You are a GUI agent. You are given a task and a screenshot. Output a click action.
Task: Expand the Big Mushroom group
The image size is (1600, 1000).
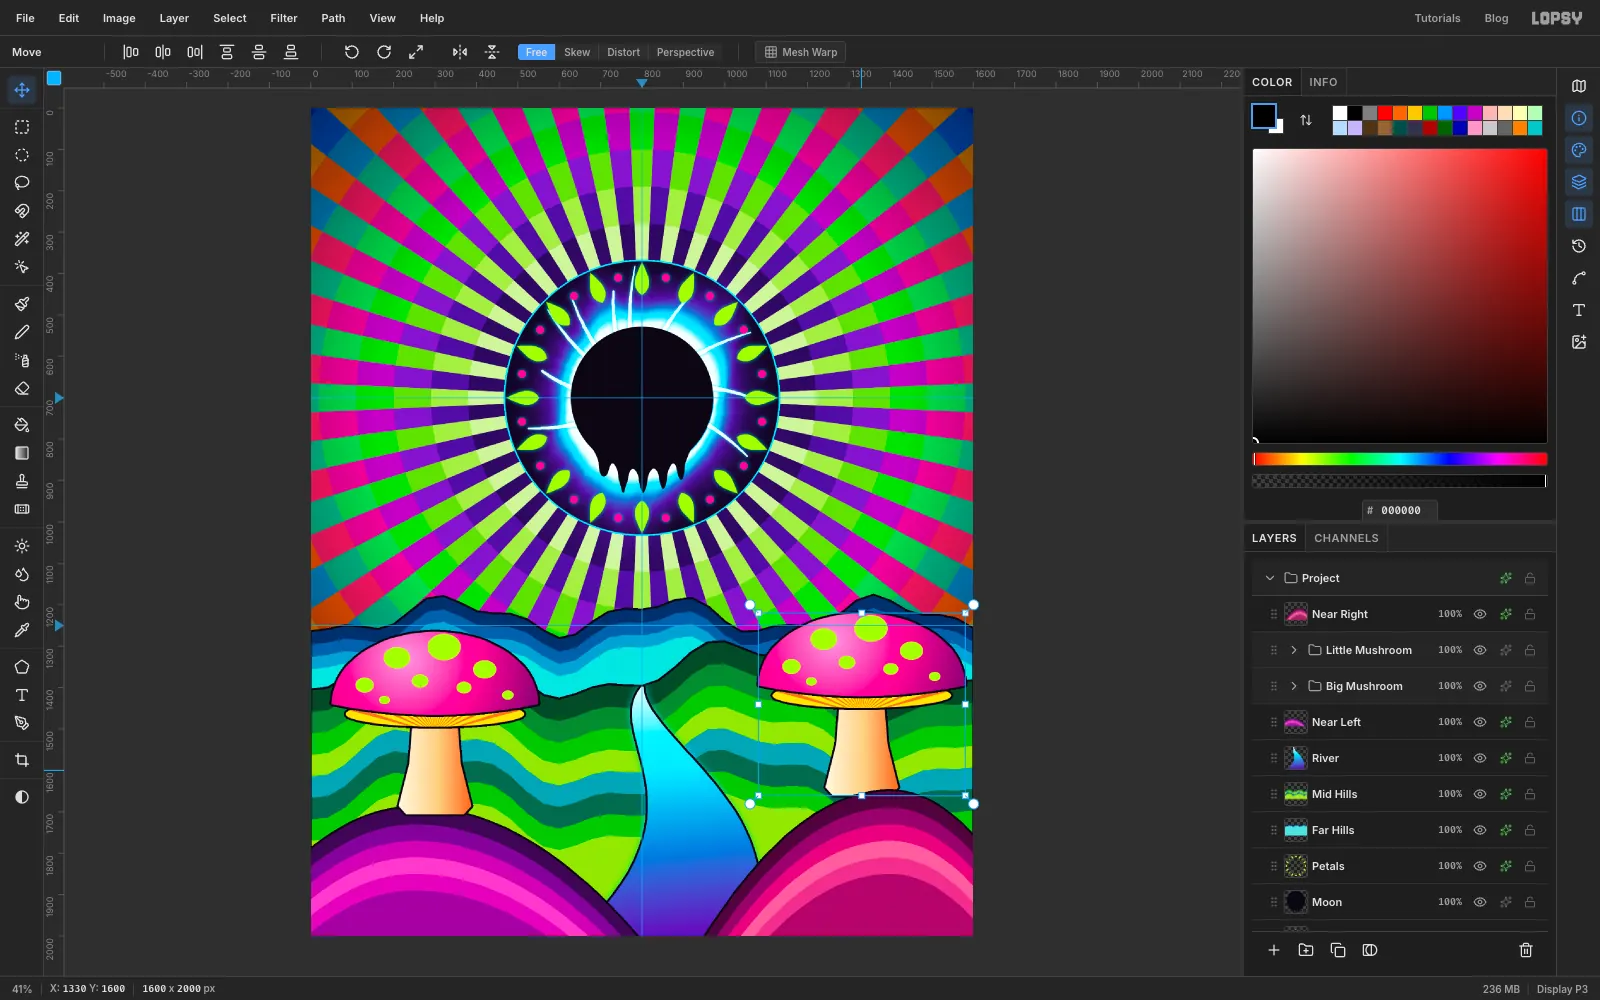(1294, 686)
